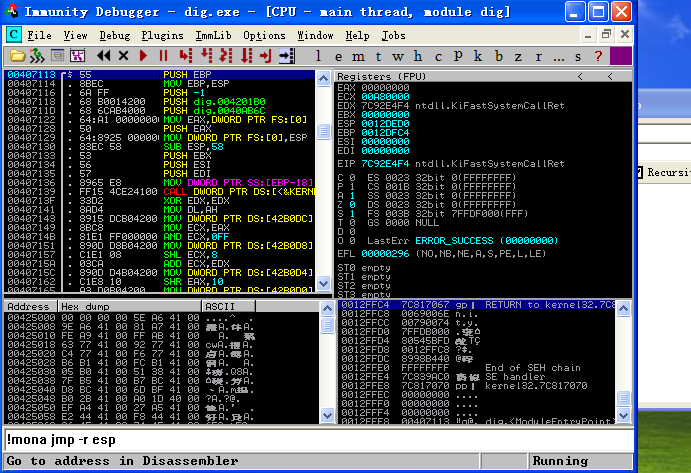Click the Address column header in dump

30,306
